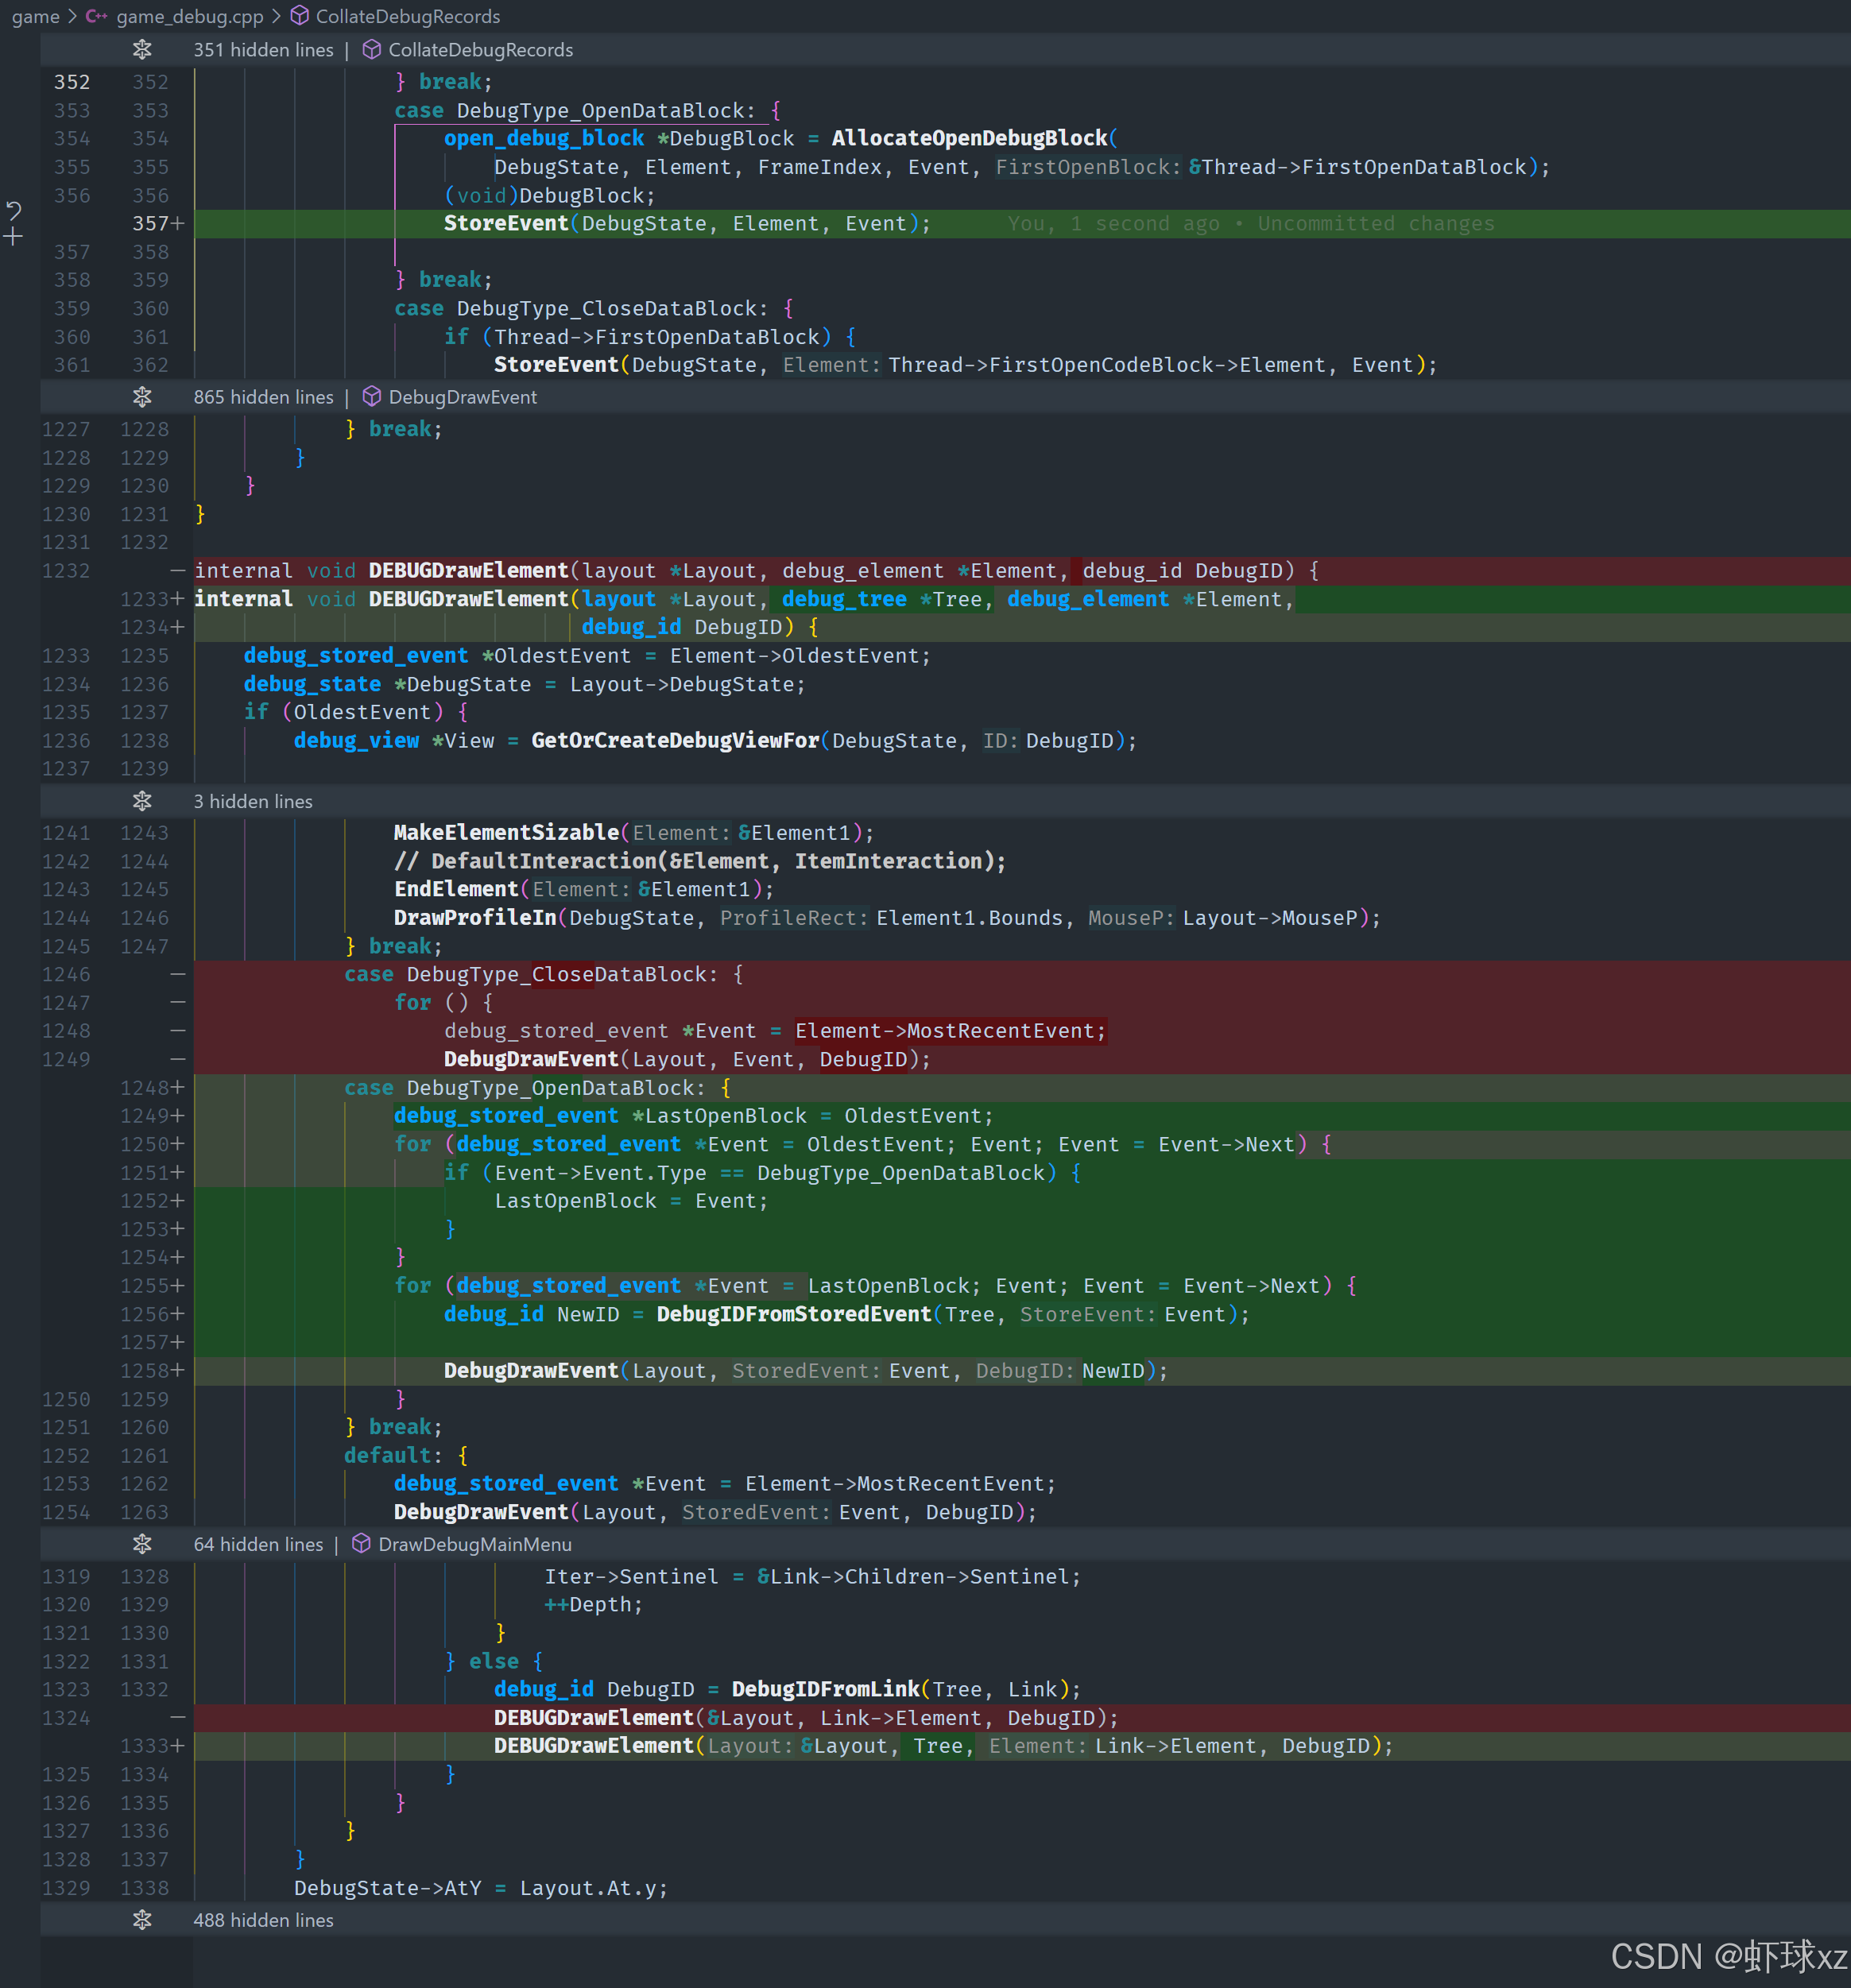Open game_debug.cpp breadcrumb item
This screenshot has width=1851, height=1988.
189,16
